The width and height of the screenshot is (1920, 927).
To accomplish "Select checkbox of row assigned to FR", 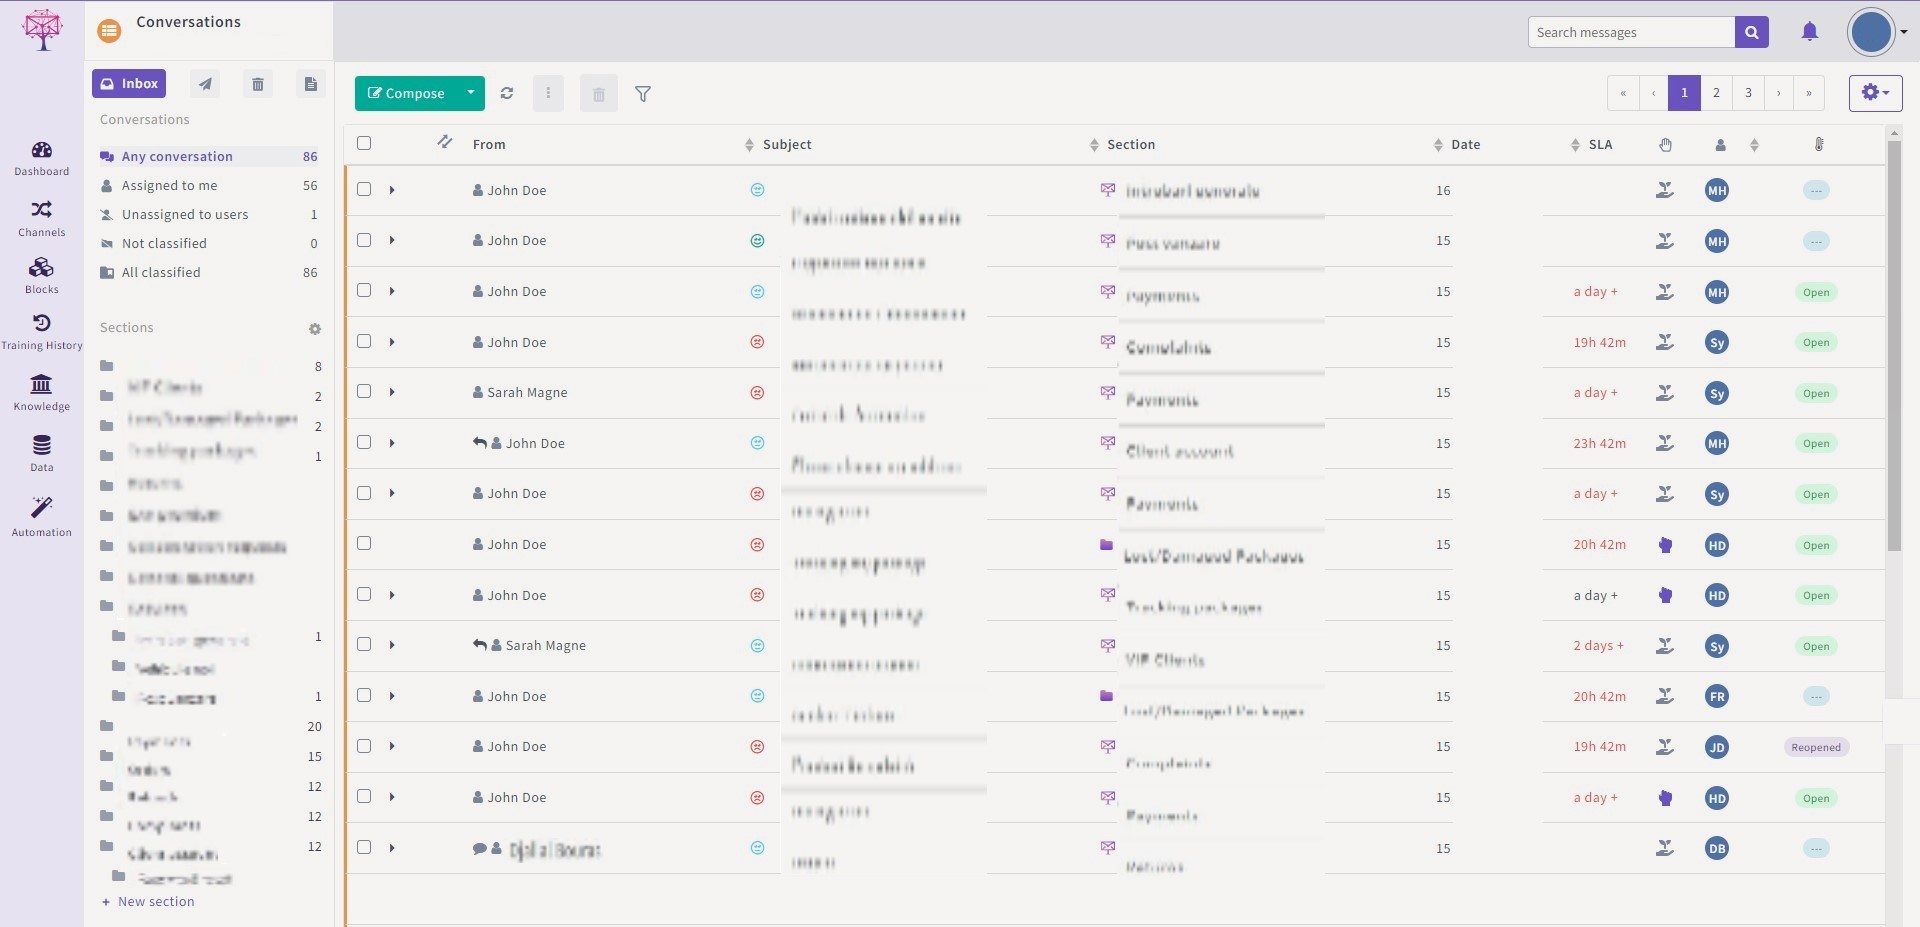I will (x=364, y=695).
